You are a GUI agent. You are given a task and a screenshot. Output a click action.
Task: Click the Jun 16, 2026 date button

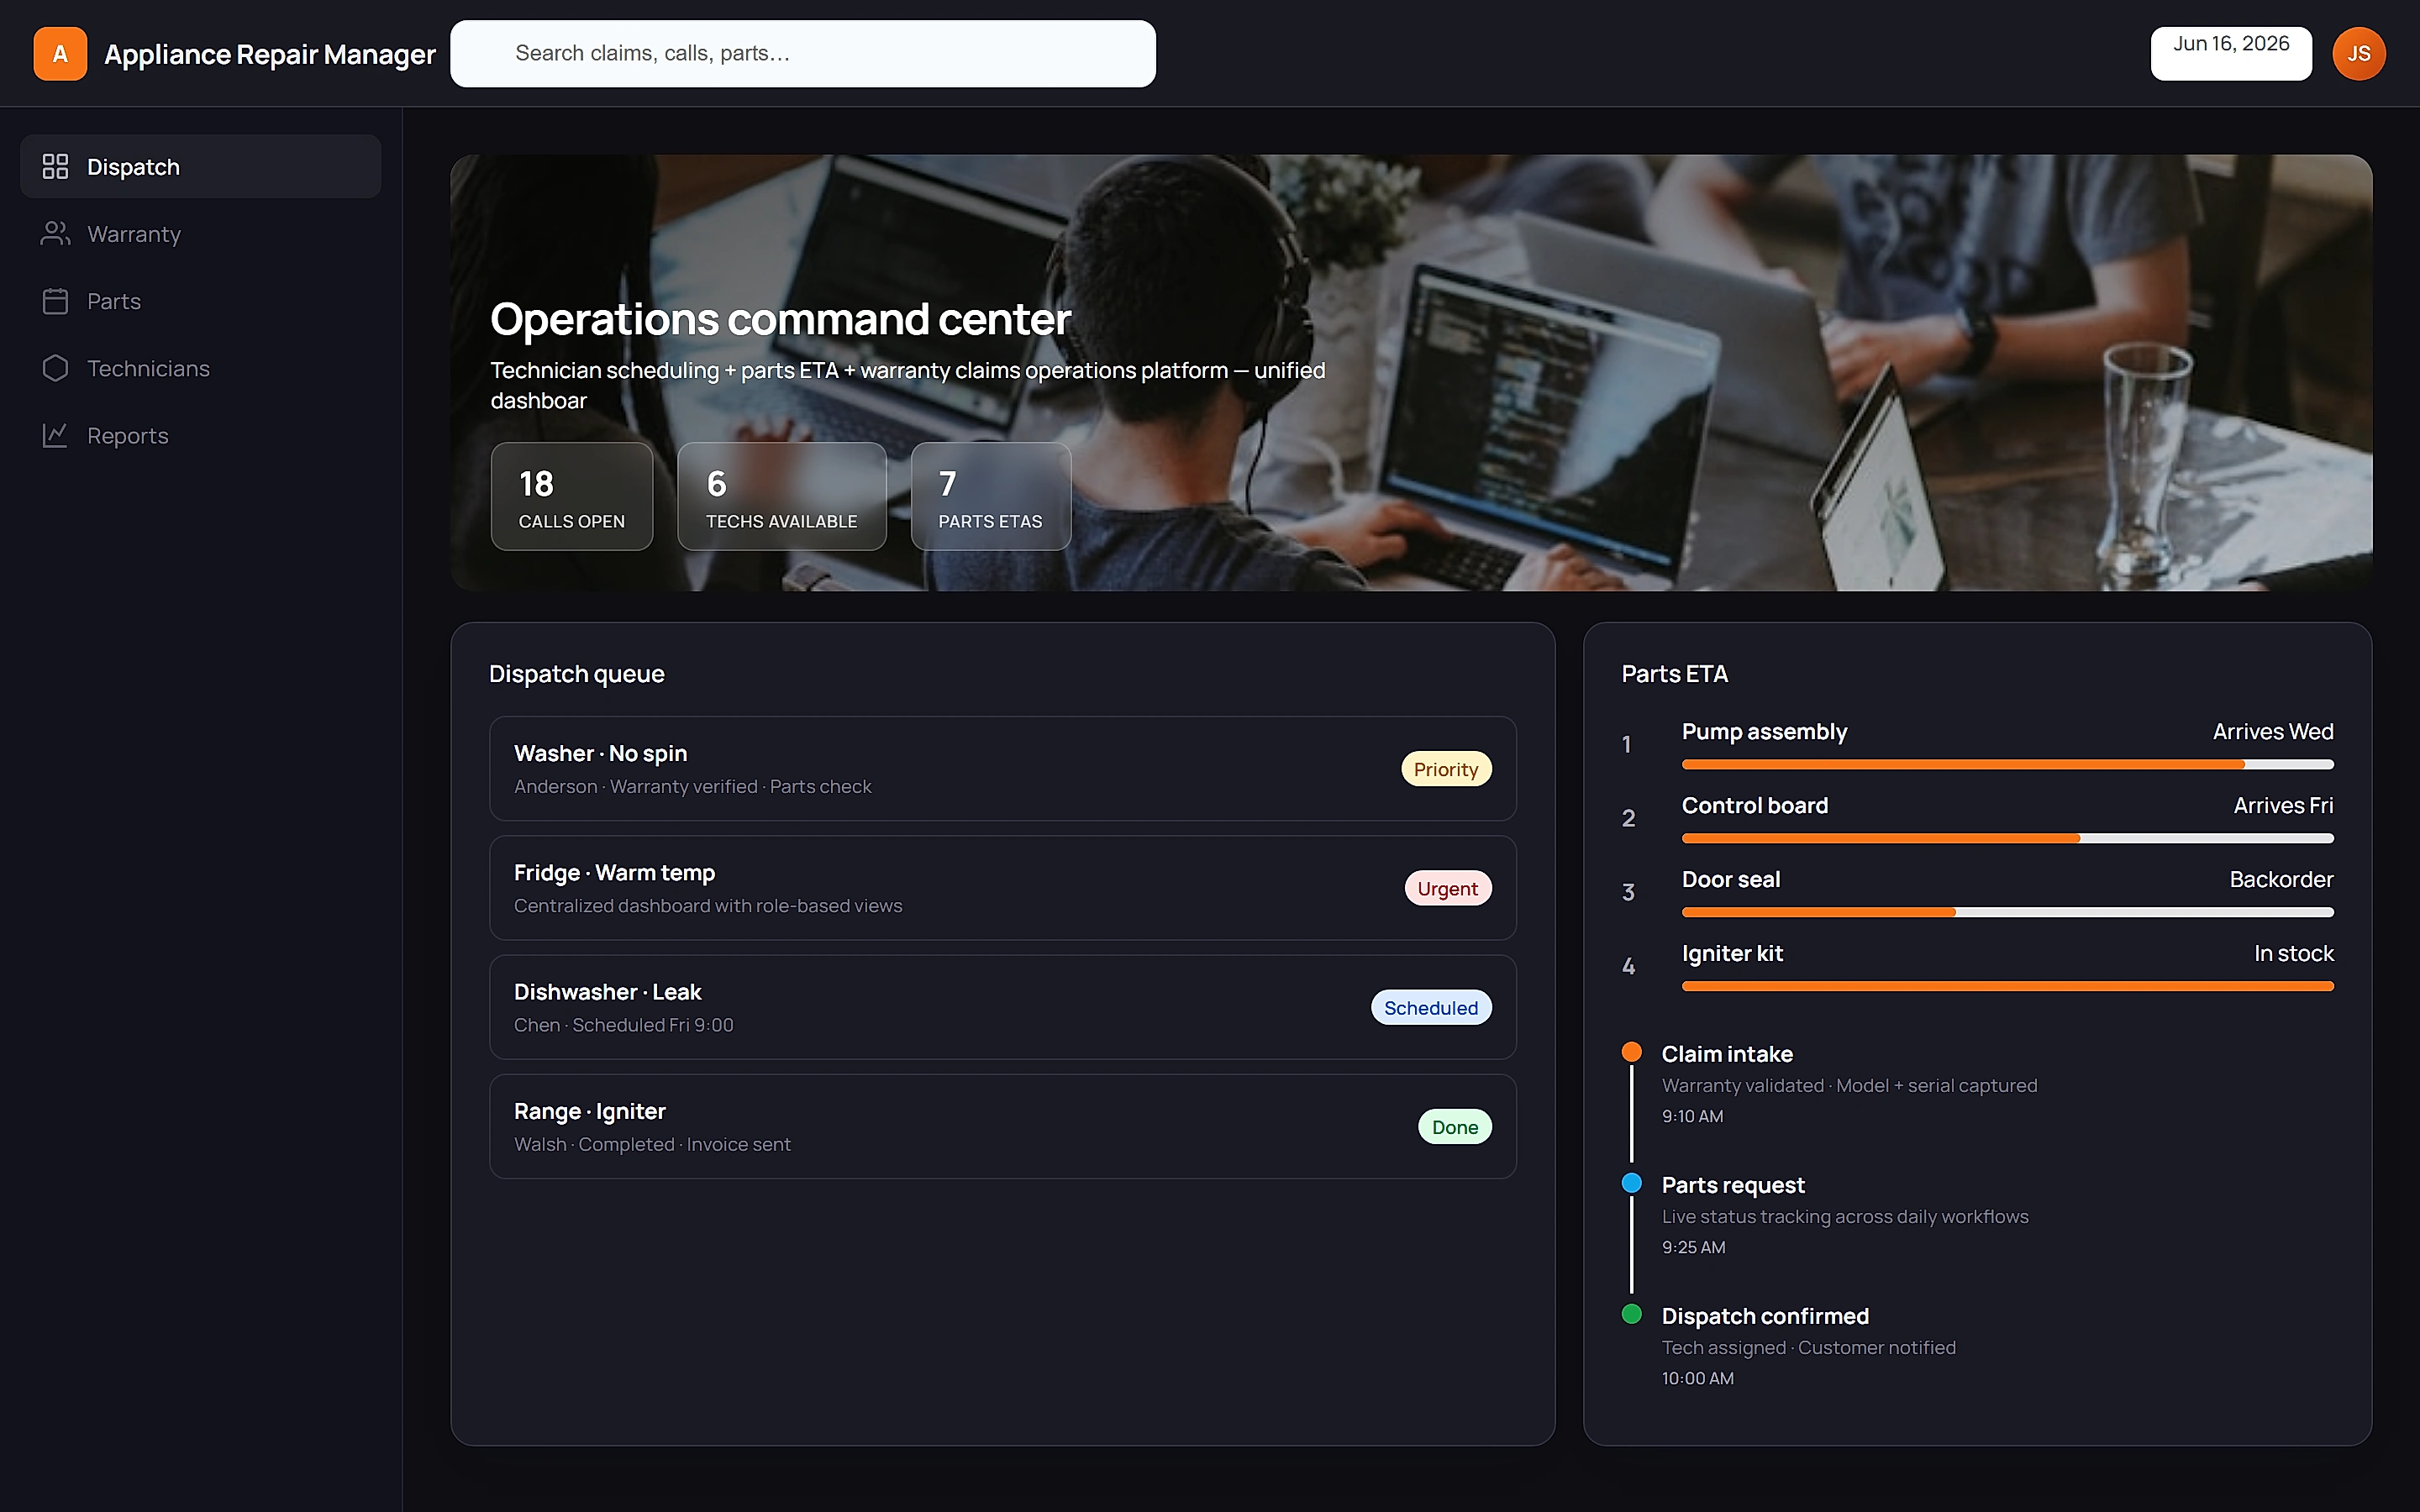pos(2230,54)
